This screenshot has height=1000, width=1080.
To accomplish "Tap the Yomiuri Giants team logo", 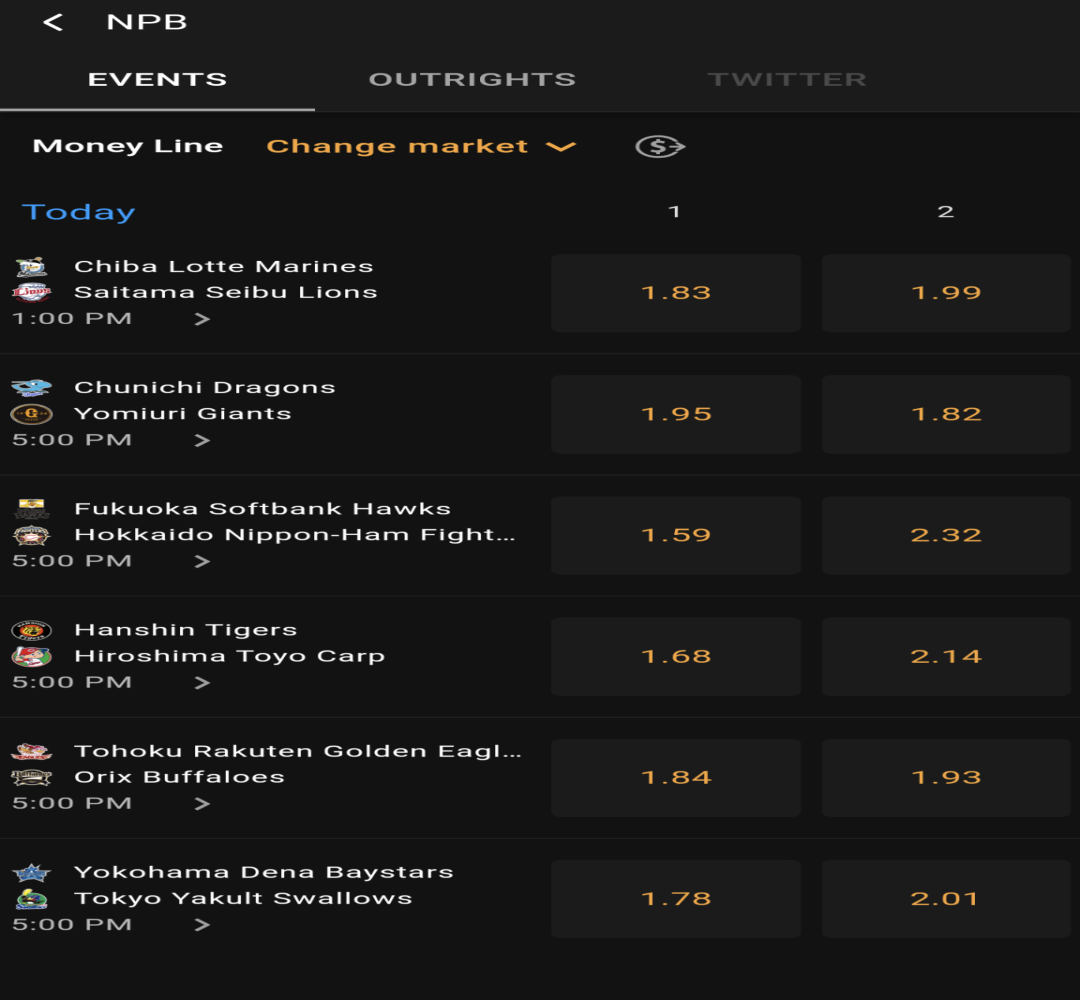I will (32, 414).
